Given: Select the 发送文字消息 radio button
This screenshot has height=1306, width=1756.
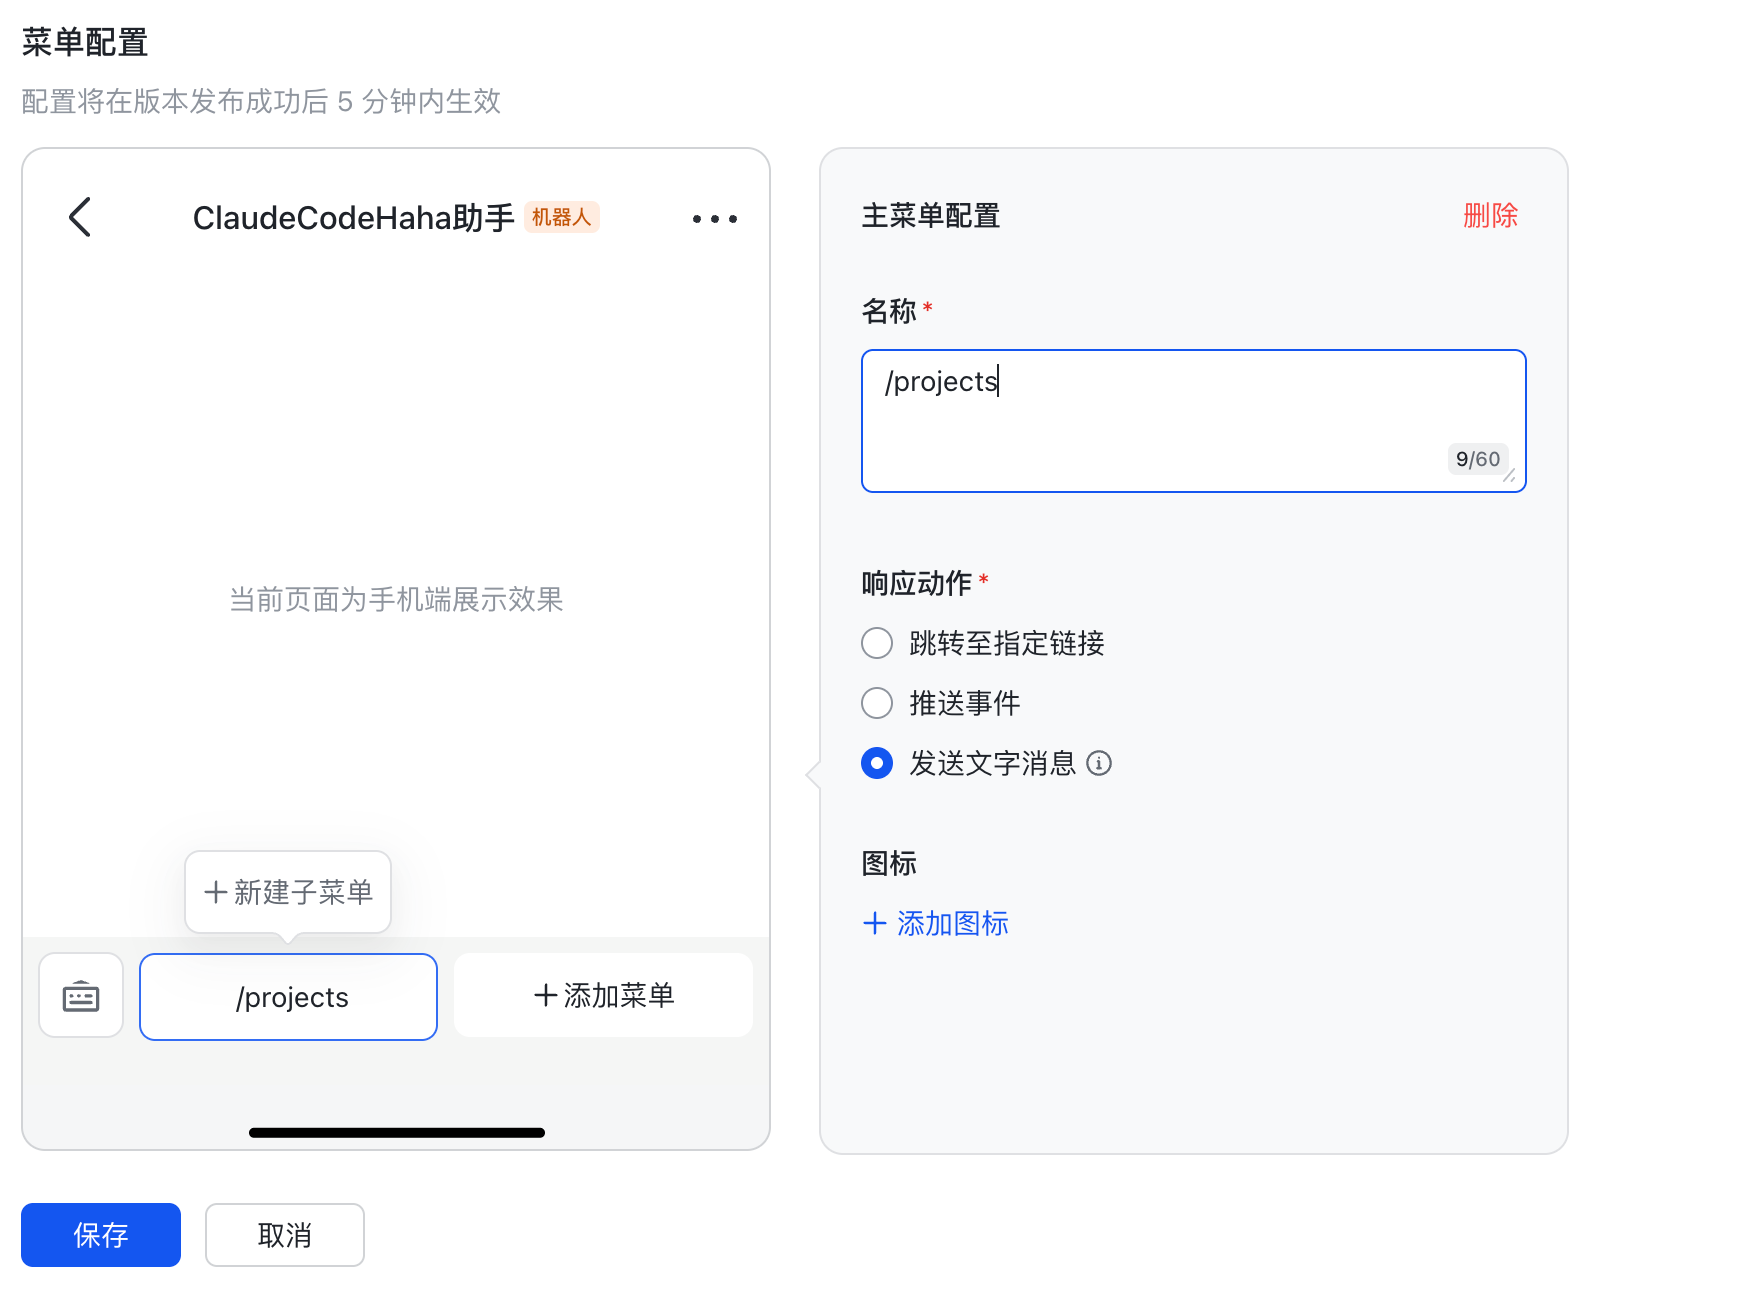Looking at the screenshot, I should pyautogui.click(x=877, y=764).
